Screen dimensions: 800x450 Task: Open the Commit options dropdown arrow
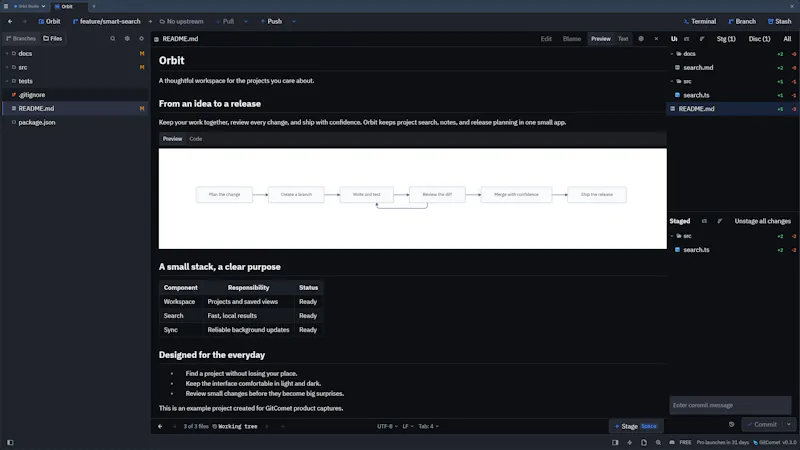[789, 424]
